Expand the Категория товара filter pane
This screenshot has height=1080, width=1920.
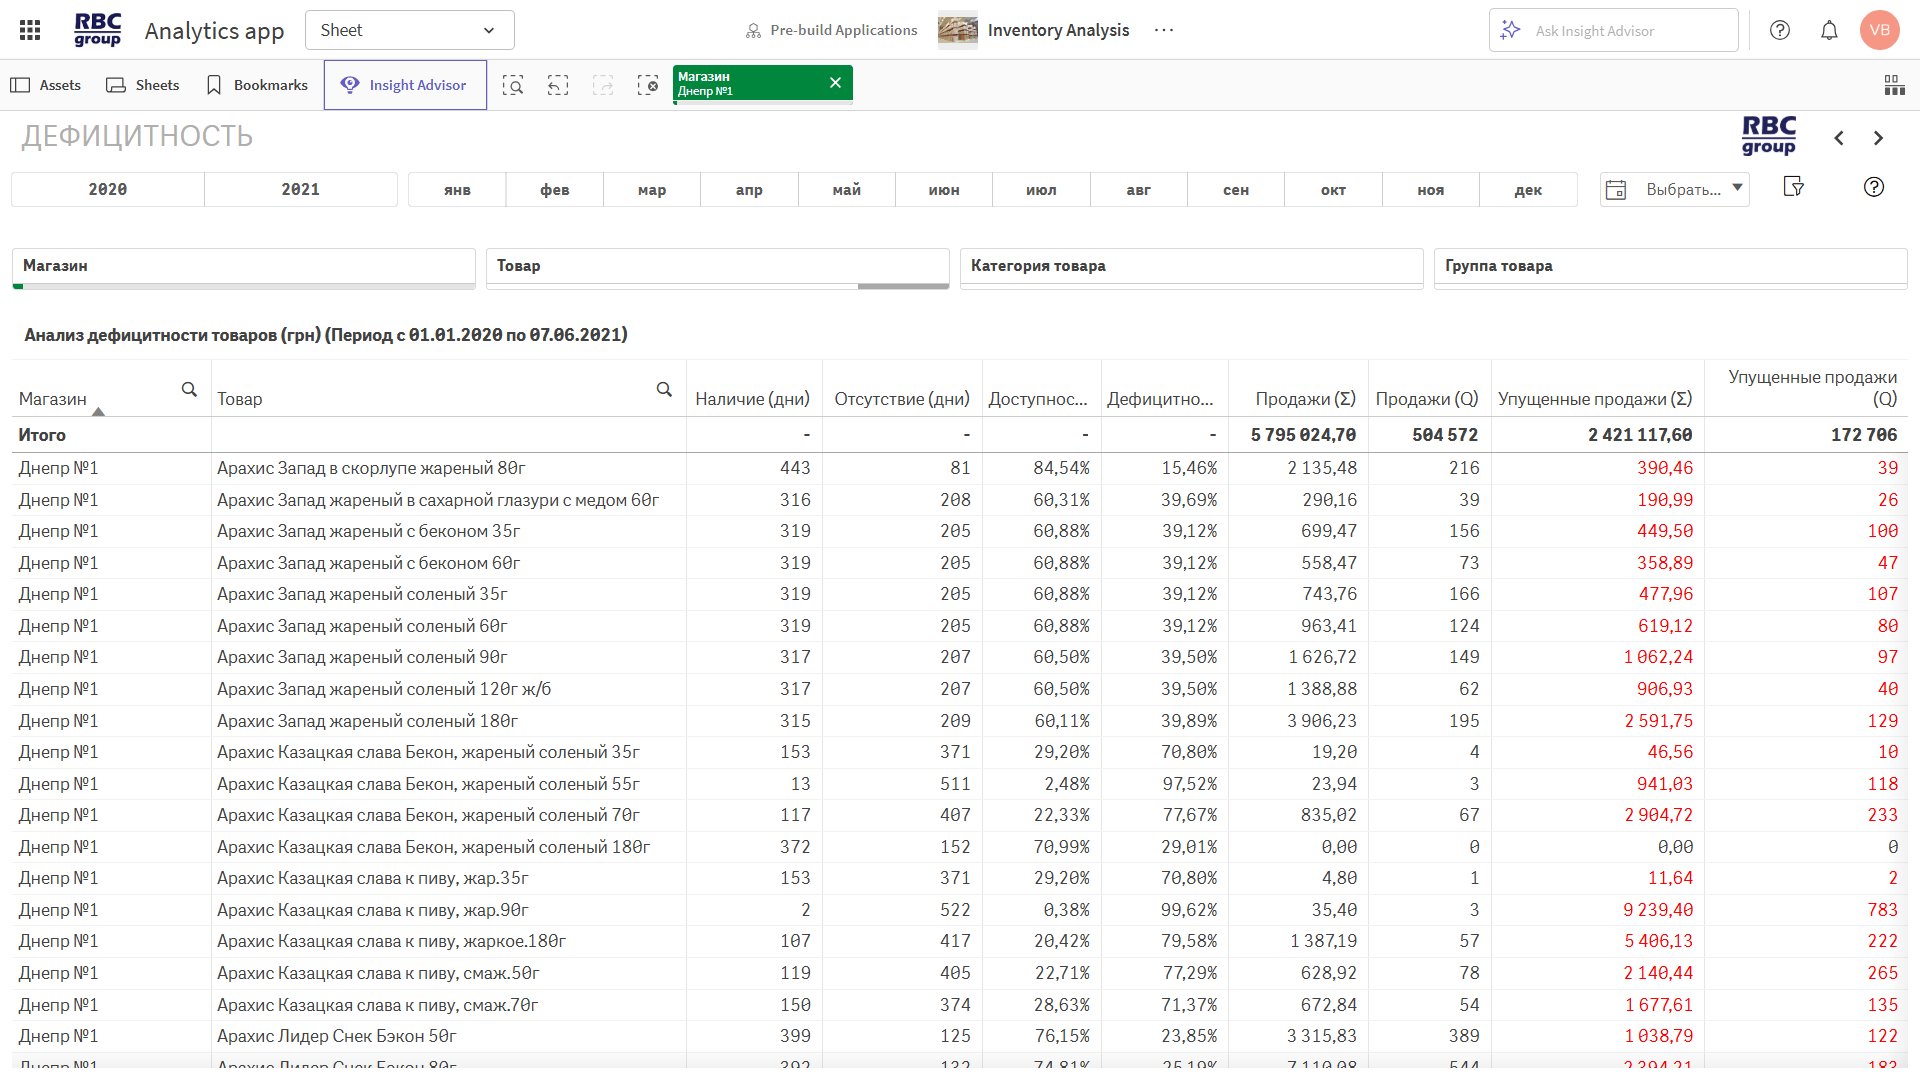(1190, 267)
